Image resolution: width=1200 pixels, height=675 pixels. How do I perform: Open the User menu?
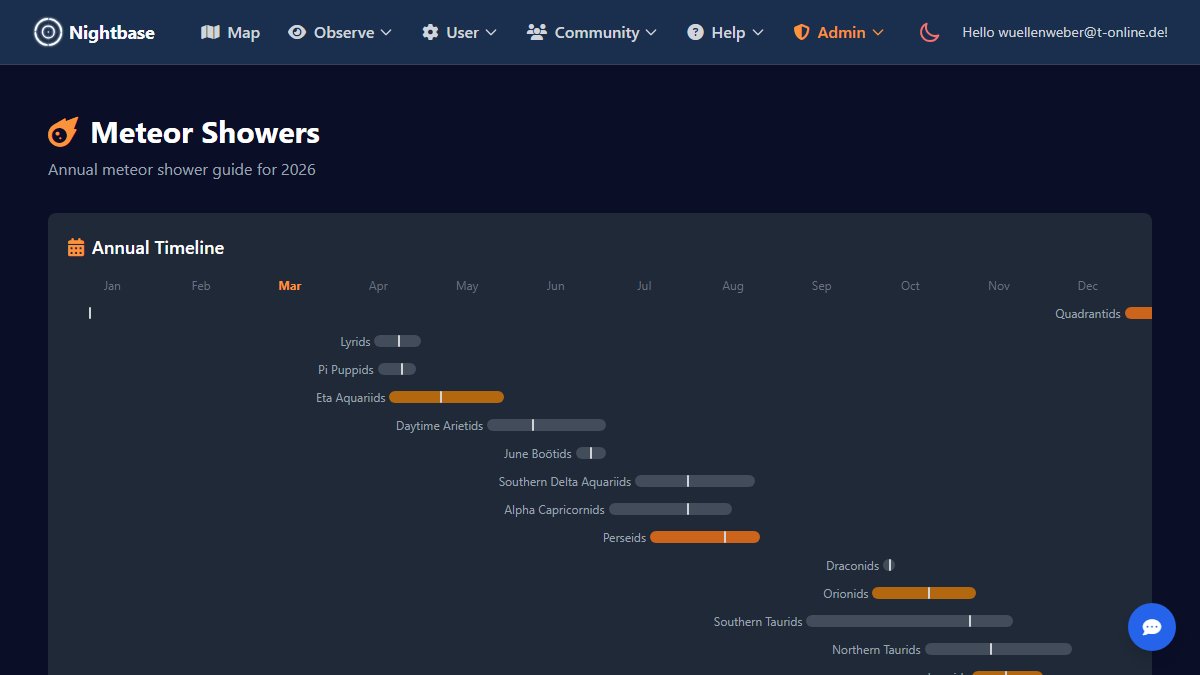tap(460, 32)
